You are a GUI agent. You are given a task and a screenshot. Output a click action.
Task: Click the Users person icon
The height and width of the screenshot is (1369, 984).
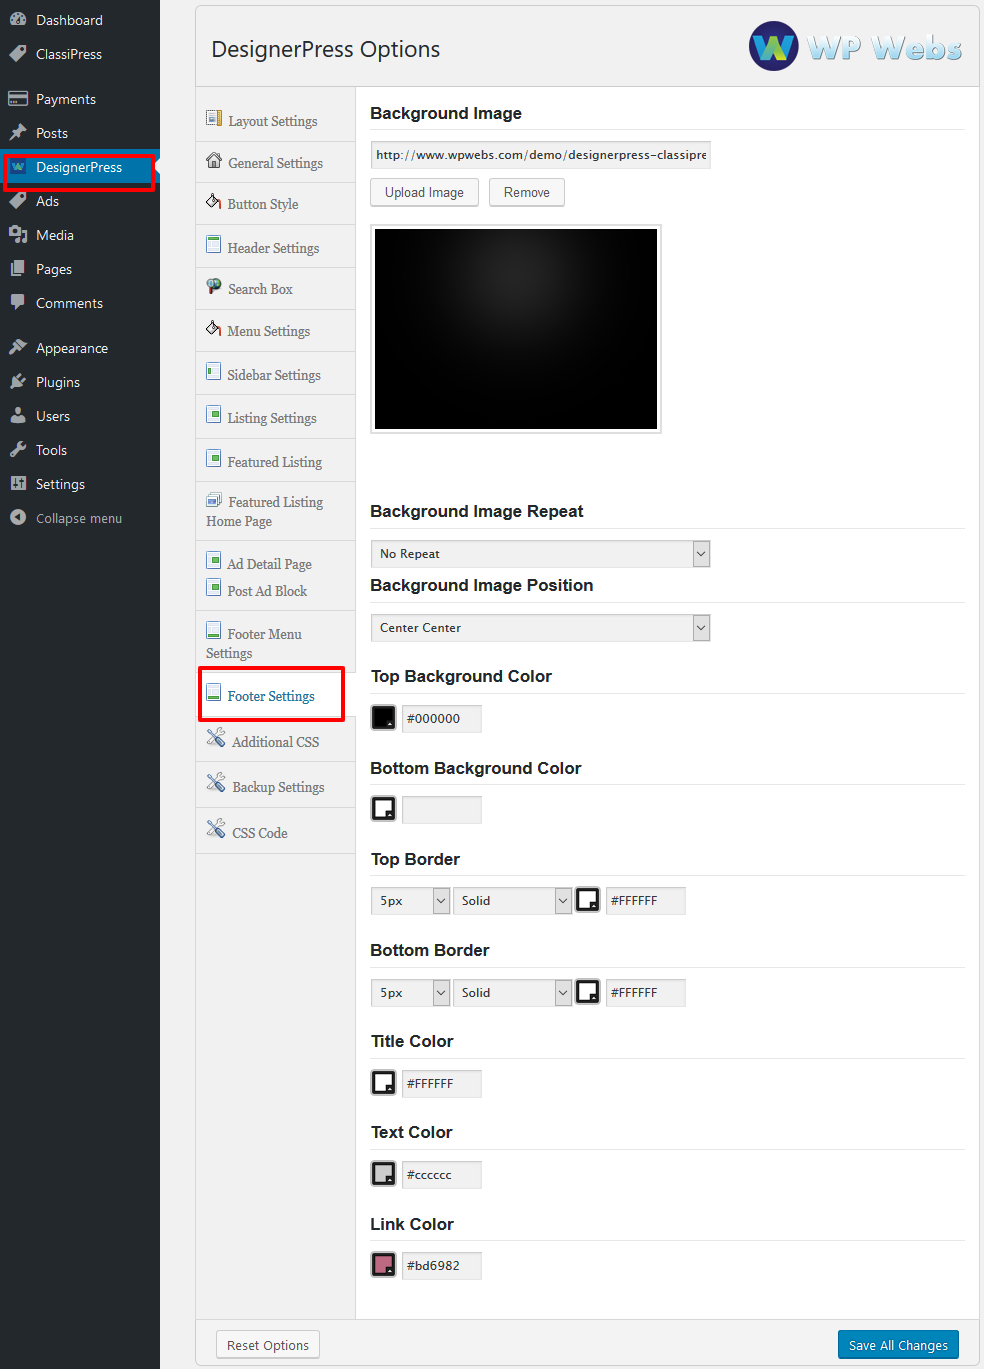tap(18, 416)
